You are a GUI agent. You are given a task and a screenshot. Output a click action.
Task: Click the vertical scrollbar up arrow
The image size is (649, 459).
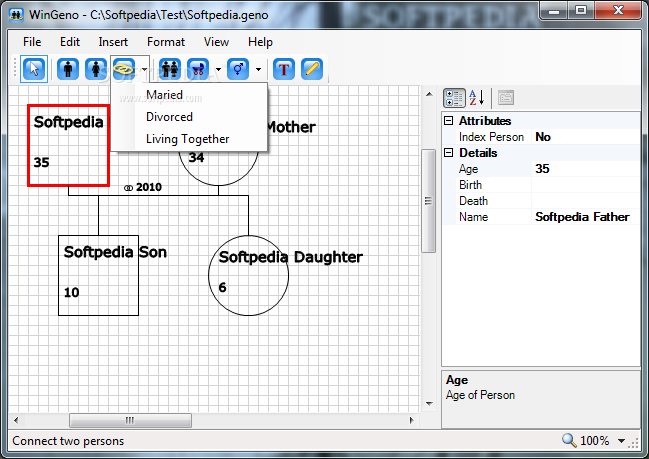click(x=429, y=94)
